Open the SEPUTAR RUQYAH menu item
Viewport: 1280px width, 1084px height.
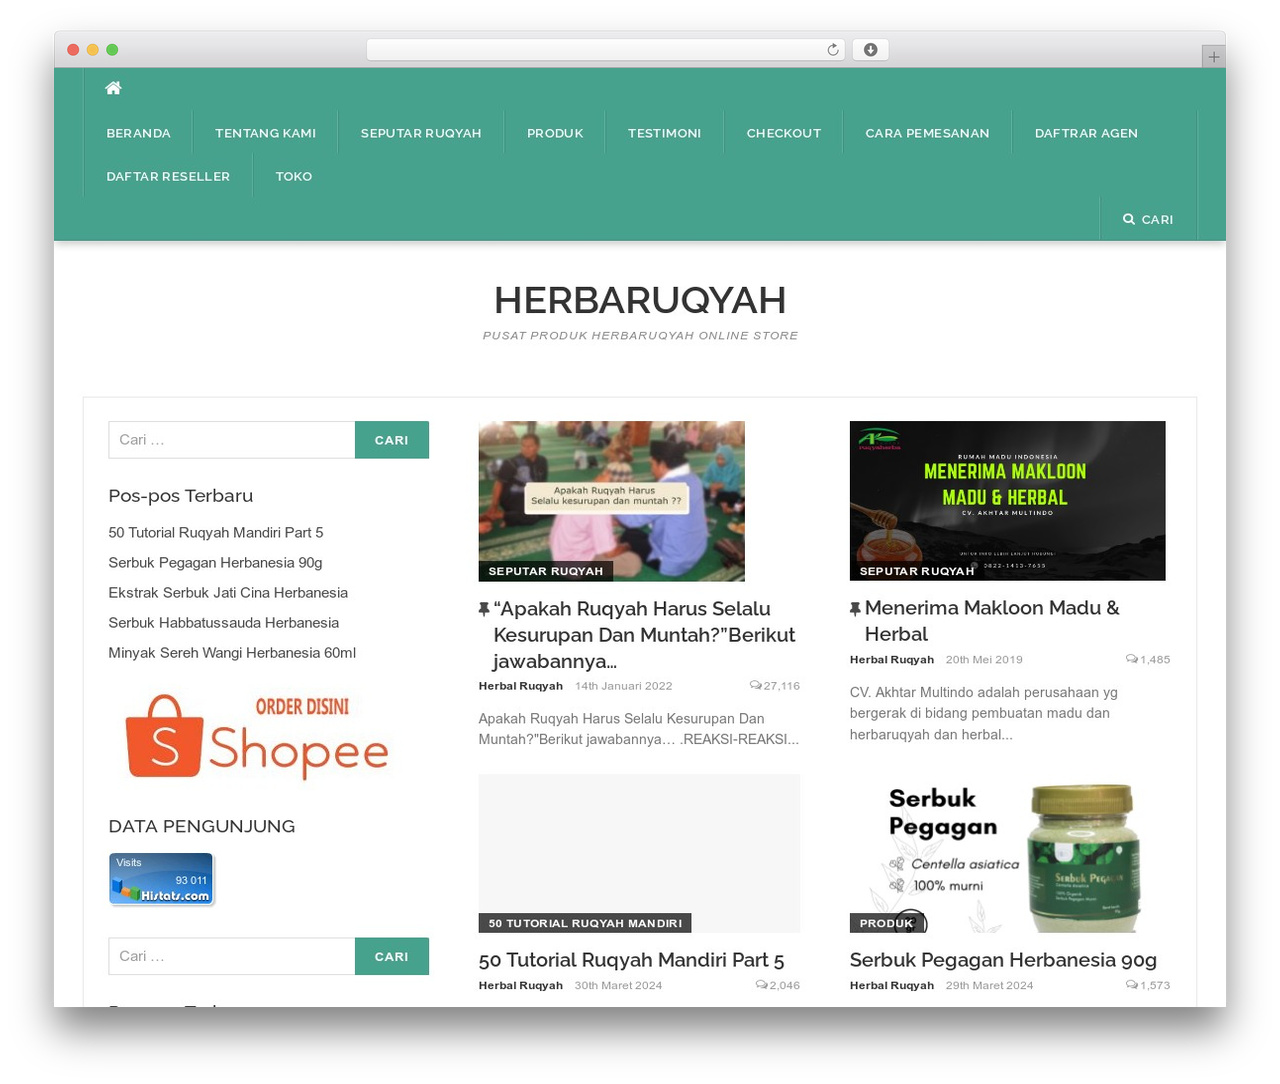(421, 133)
